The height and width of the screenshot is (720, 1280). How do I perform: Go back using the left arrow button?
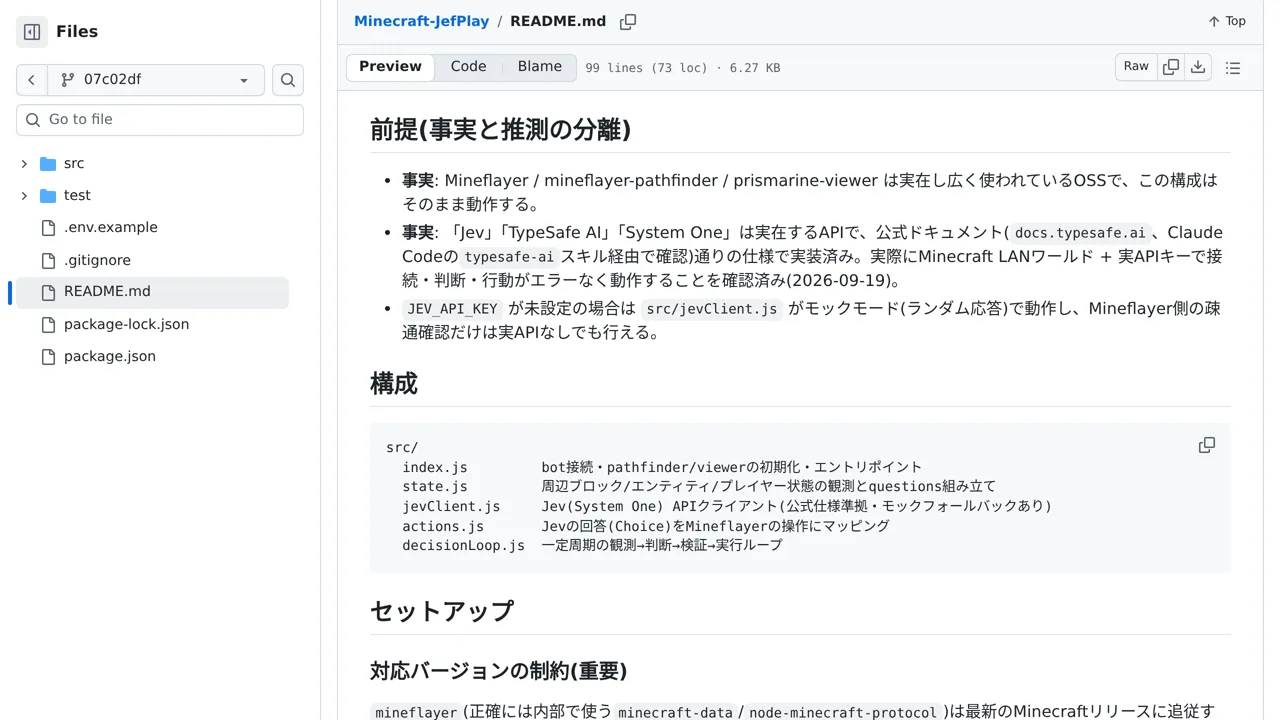click(32, 80)
